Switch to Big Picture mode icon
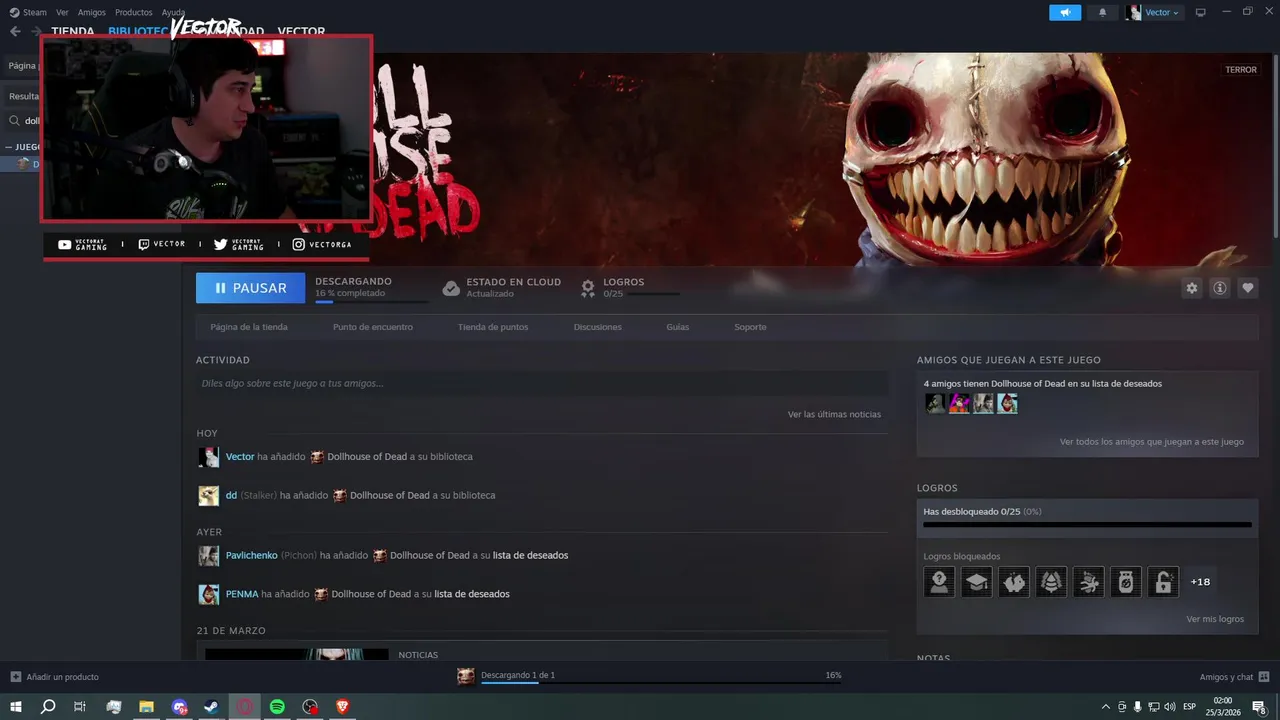 pyautogui.click(x=1201, y=12)
